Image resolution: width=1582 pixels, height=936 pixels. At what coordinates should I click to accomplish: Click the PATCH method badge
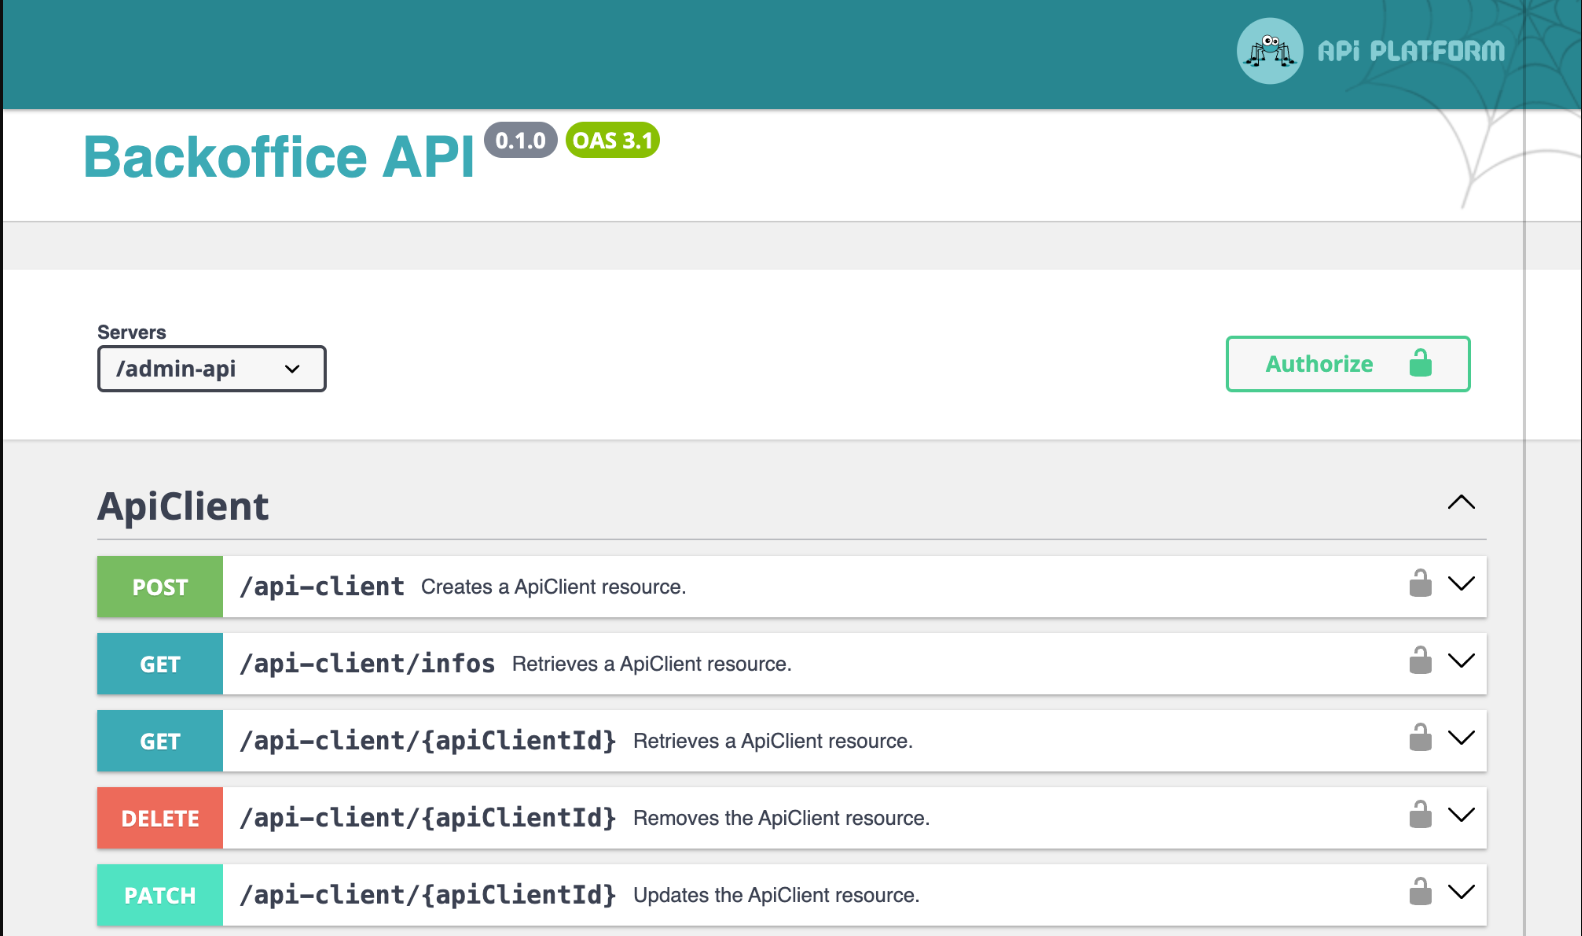pos(160,895)
